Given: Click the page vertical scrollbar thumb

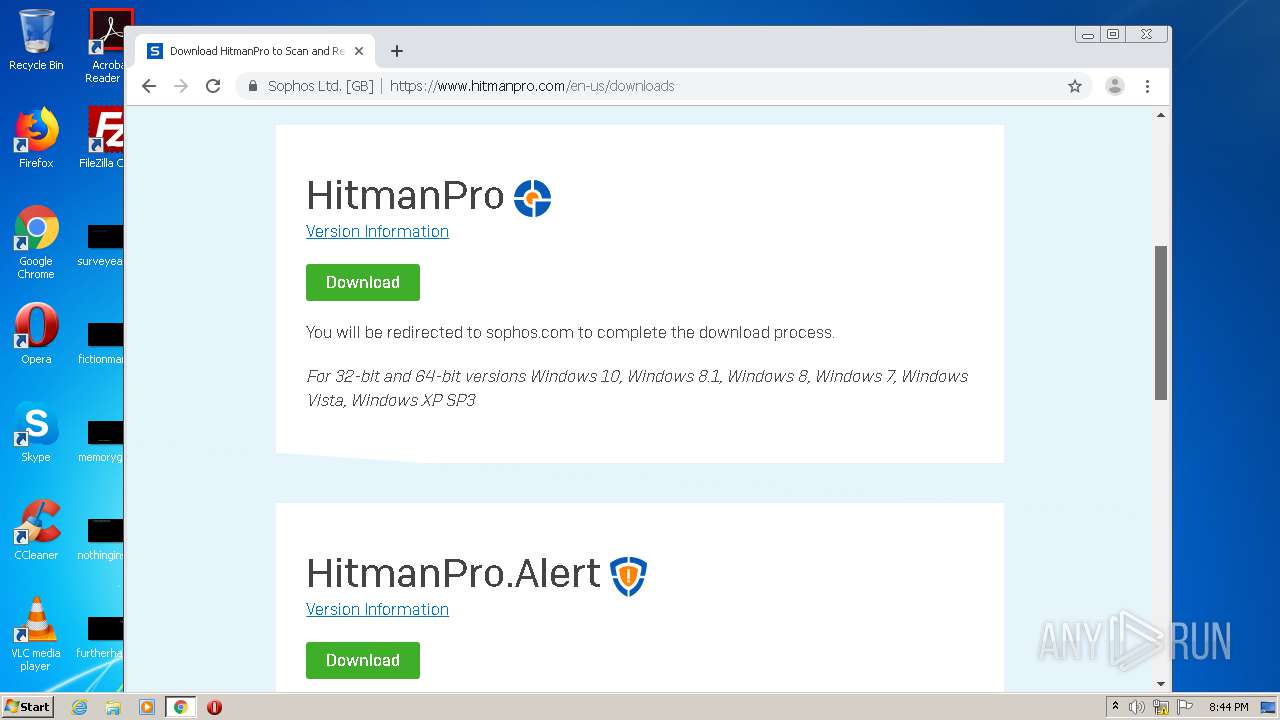Looking at the screenshot, I should [1161, 322].
